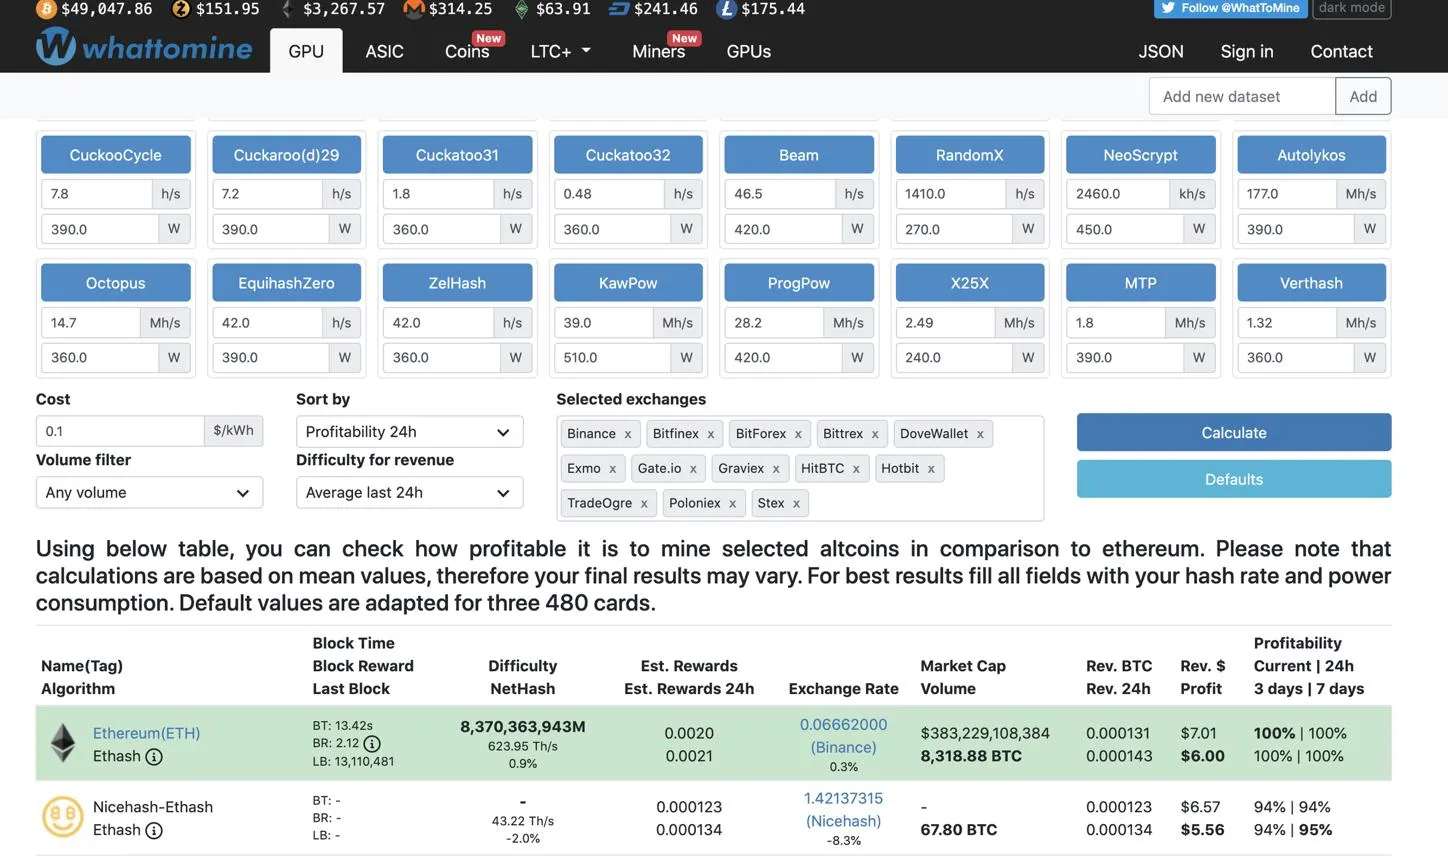This screenshot has width=1448, height=860.
Task: Open Ethereum(ETH) coin link
Action: click(x=146, y=733)
